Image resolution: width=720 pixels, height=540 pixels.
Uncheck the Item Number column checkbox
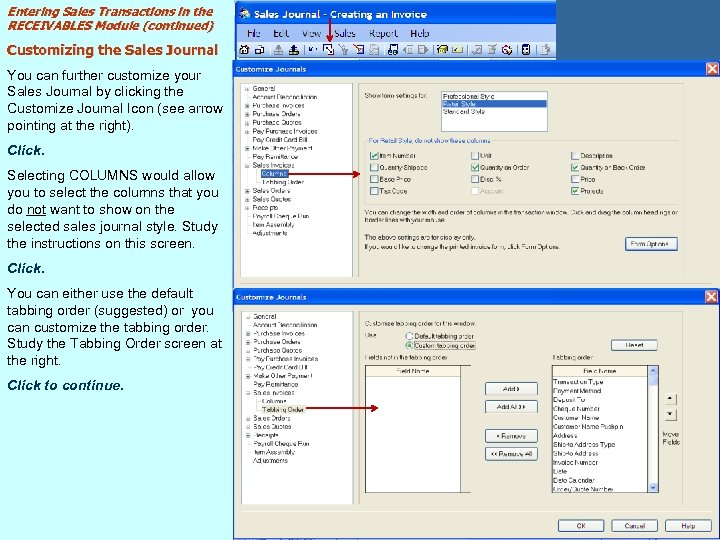click(374, 156)
